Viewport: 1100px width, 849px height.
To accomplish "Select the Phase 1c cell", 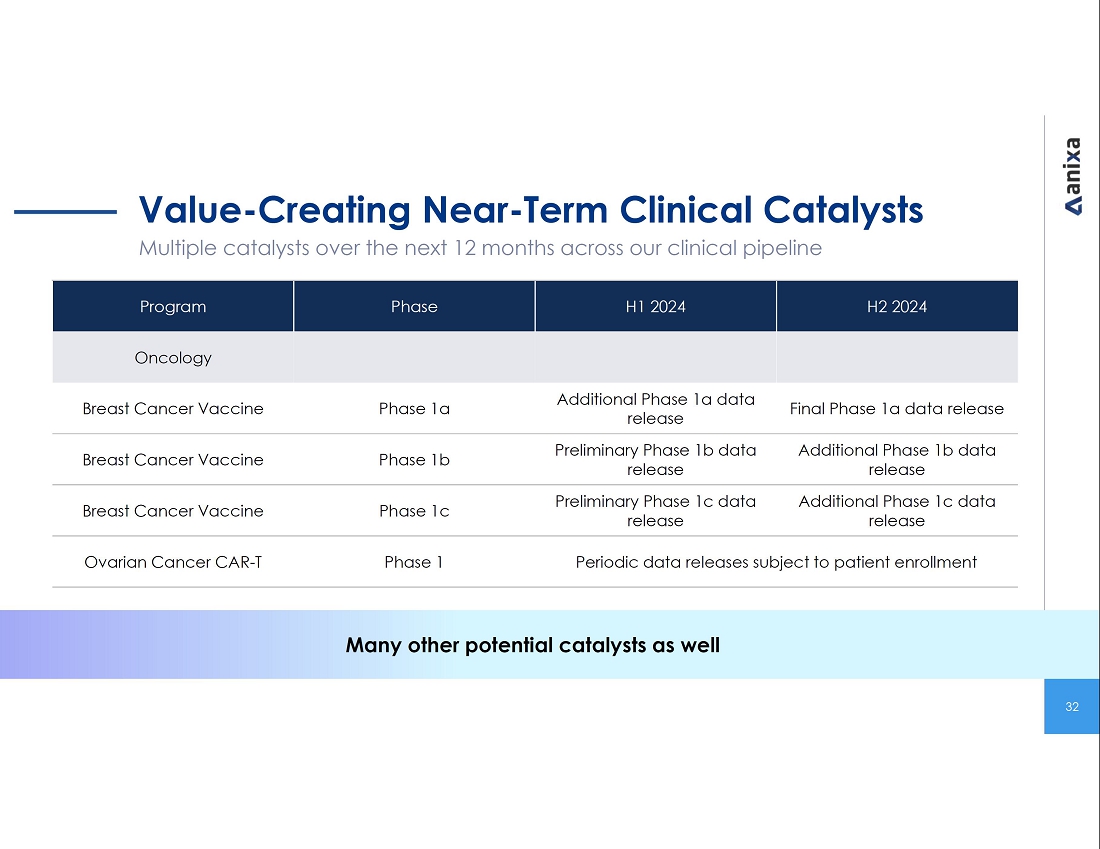I will (414, 511).
